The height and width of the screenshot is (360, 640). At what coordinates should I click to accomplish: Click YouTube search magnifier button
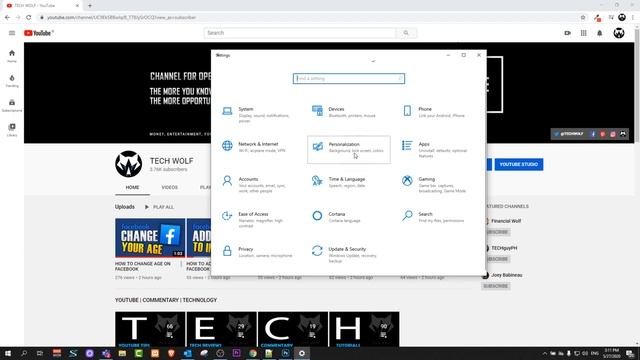tap(406, 33)
